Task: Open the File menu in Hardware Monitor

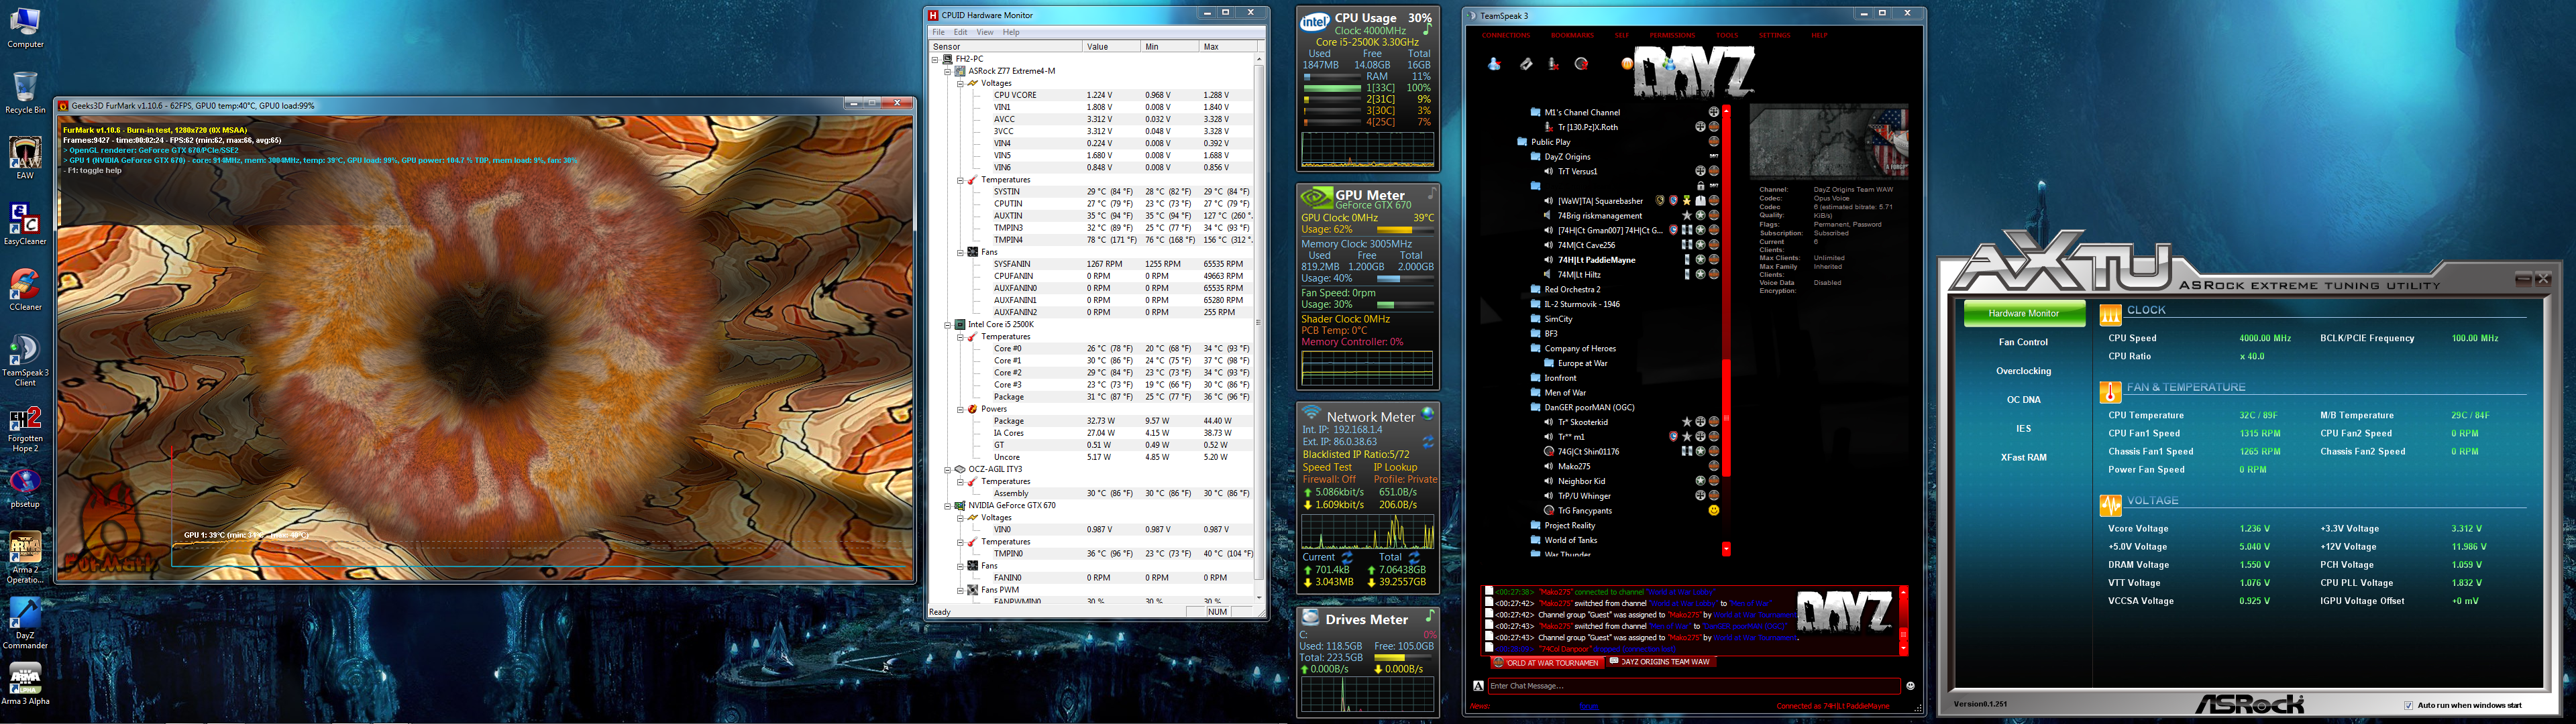Action: coord(938,32)
